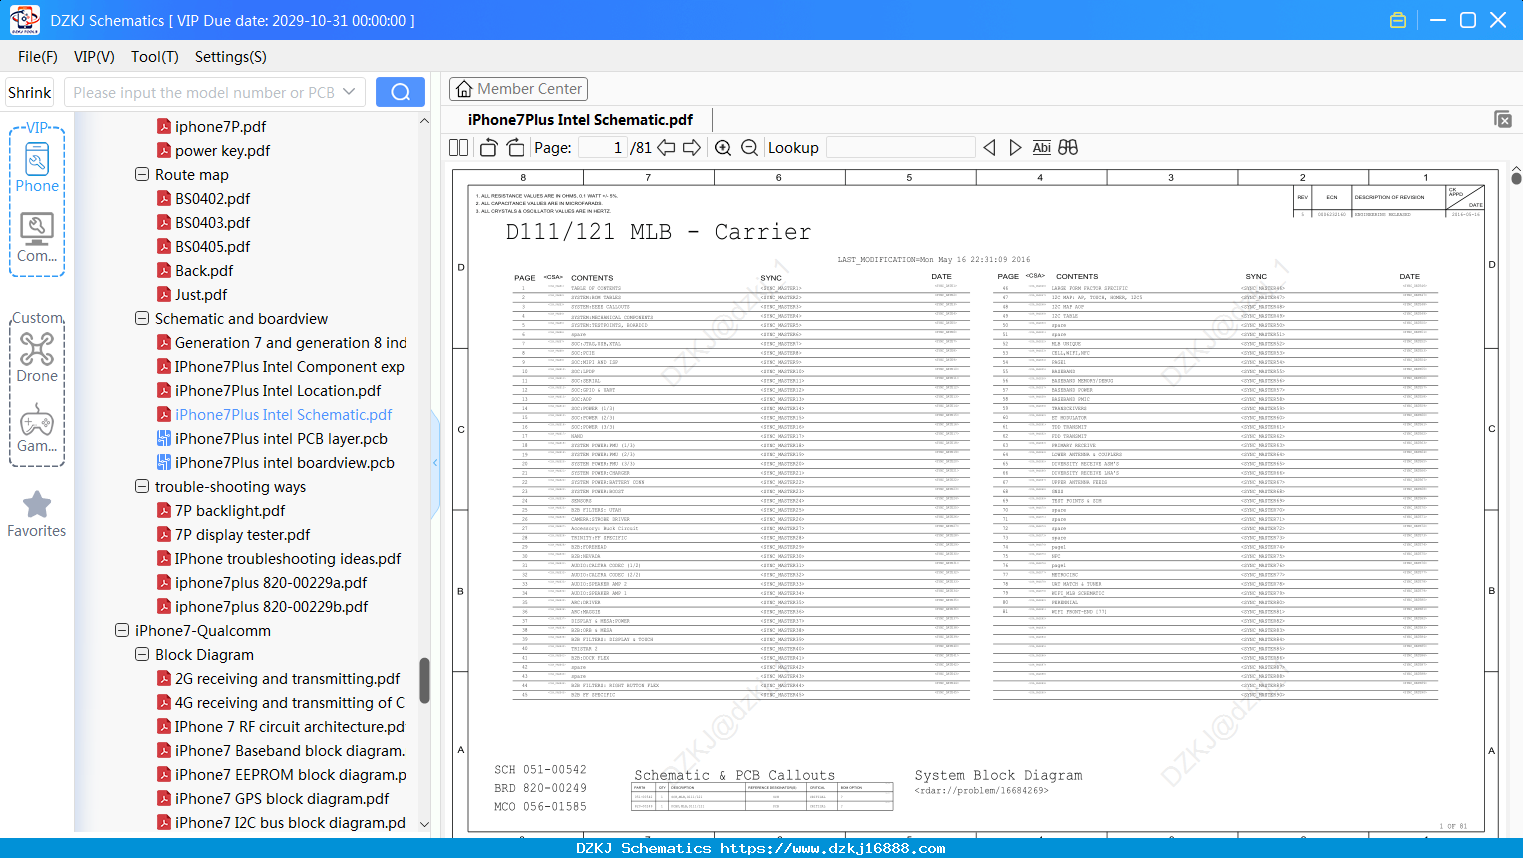Collapse the Route map folder

tap(142, 174)
